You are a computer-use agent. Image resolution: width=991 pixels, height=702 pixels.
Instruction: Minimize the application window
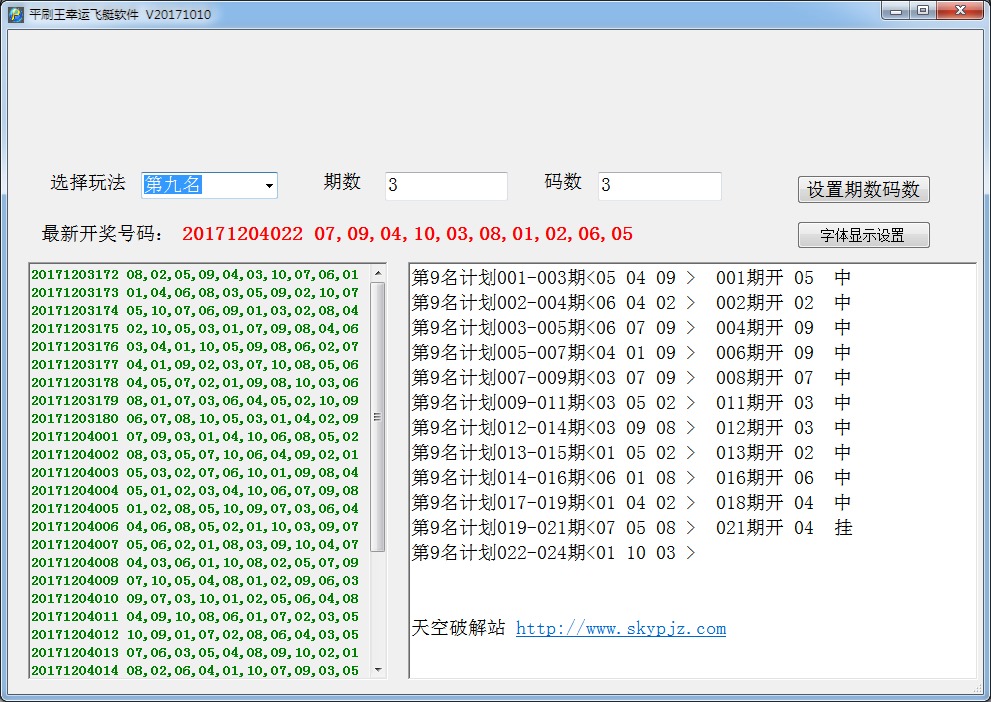896,11
